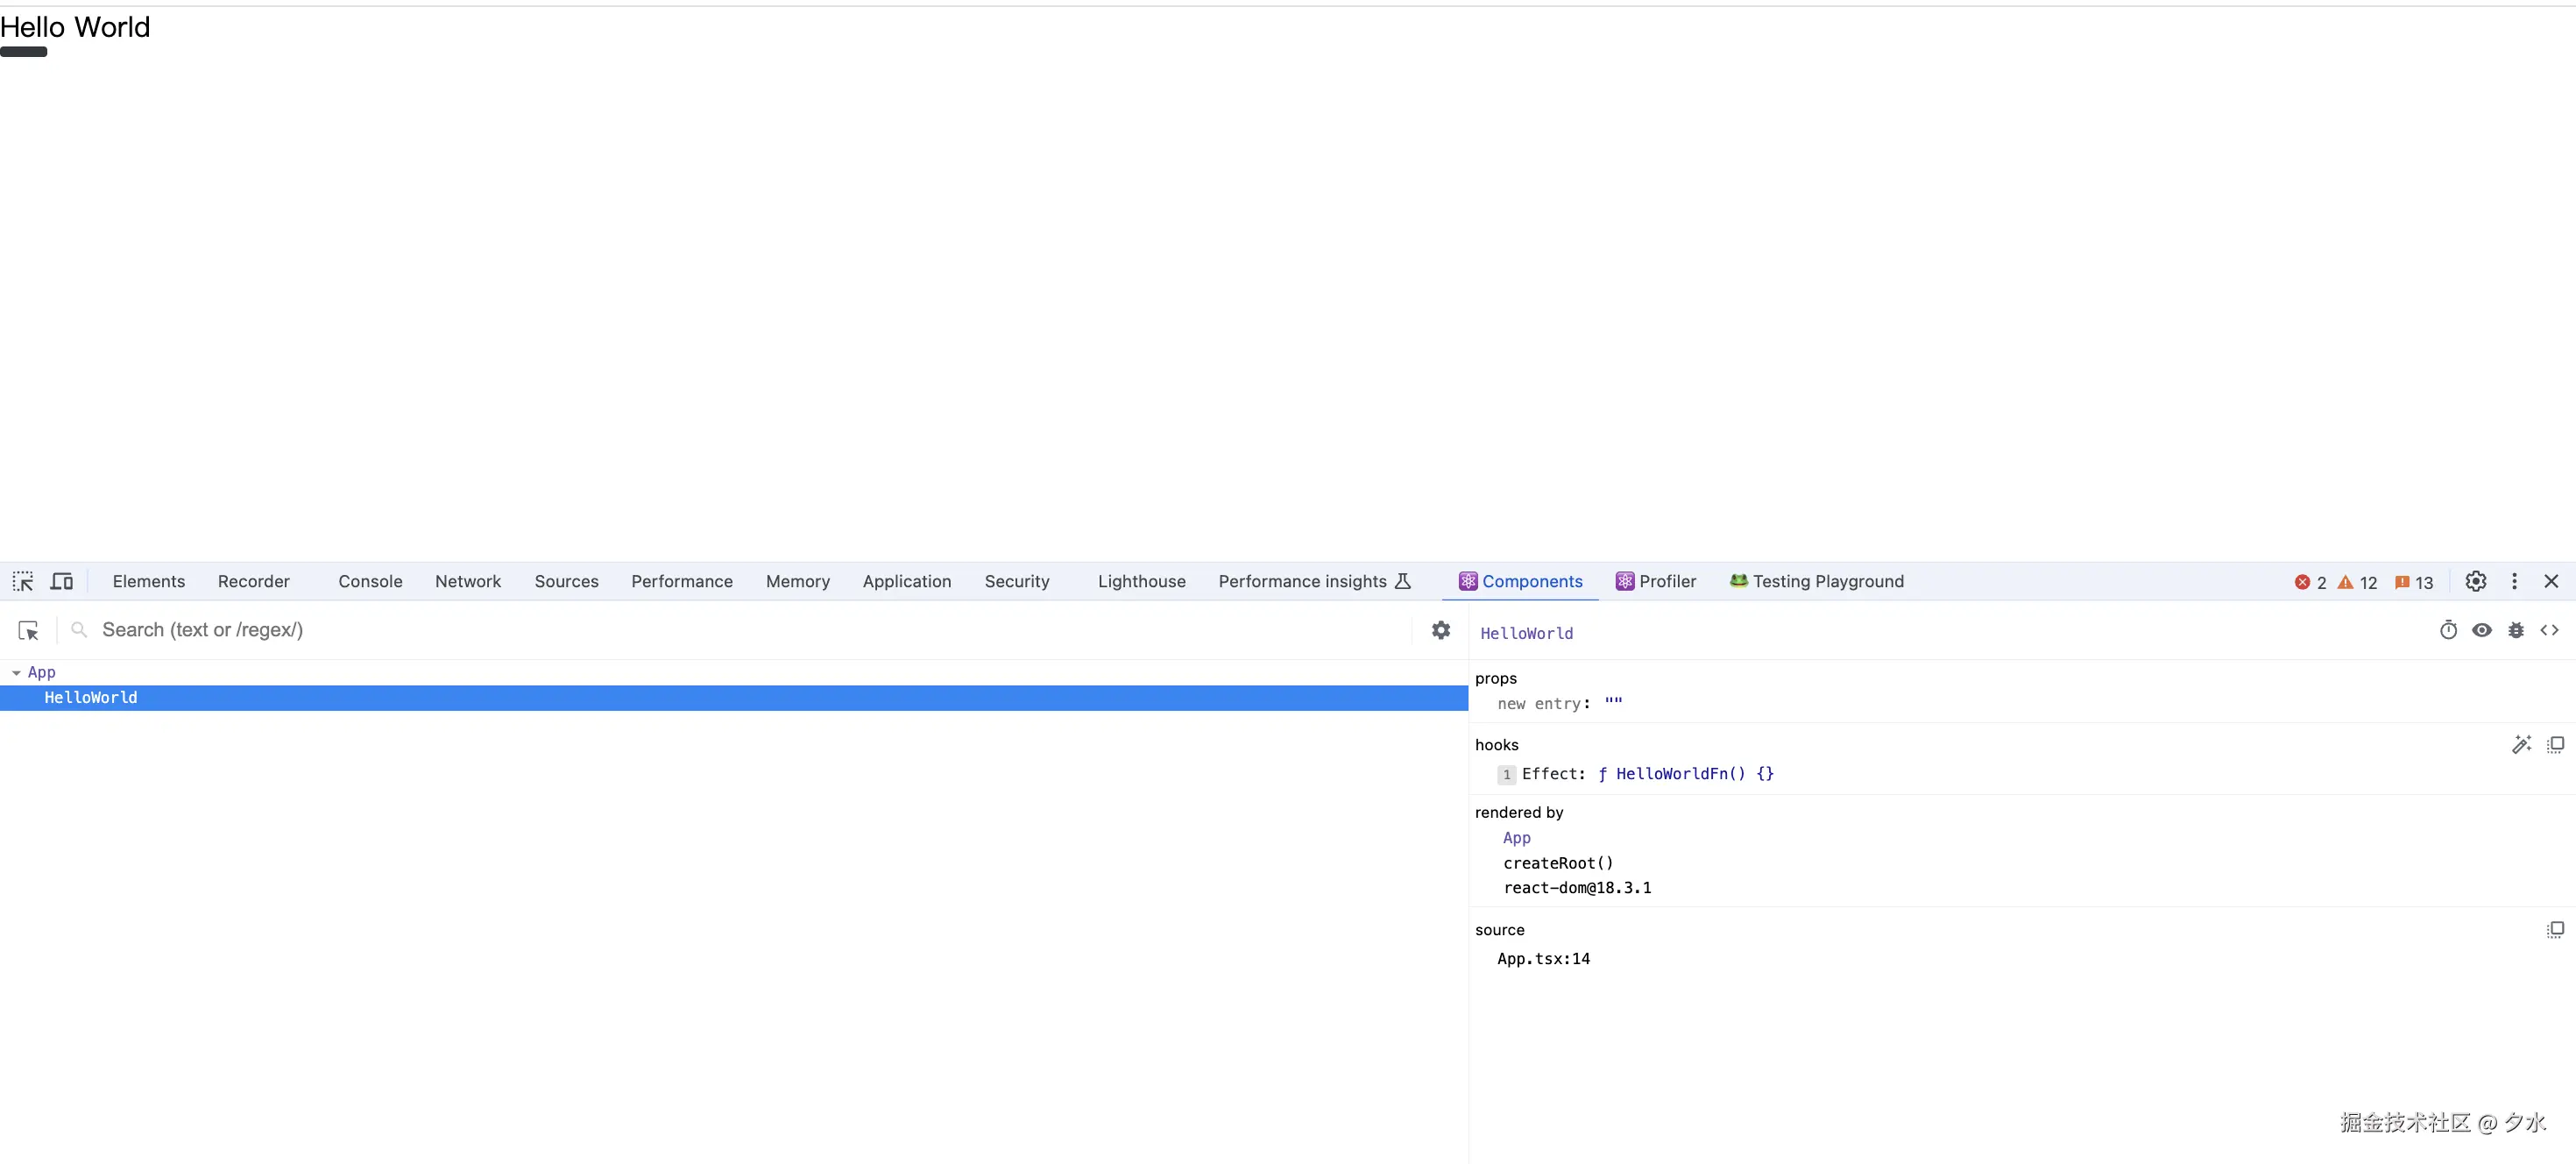
Task: Inspect matching DOM element eye icon
Action: (x=2481, y=630)
